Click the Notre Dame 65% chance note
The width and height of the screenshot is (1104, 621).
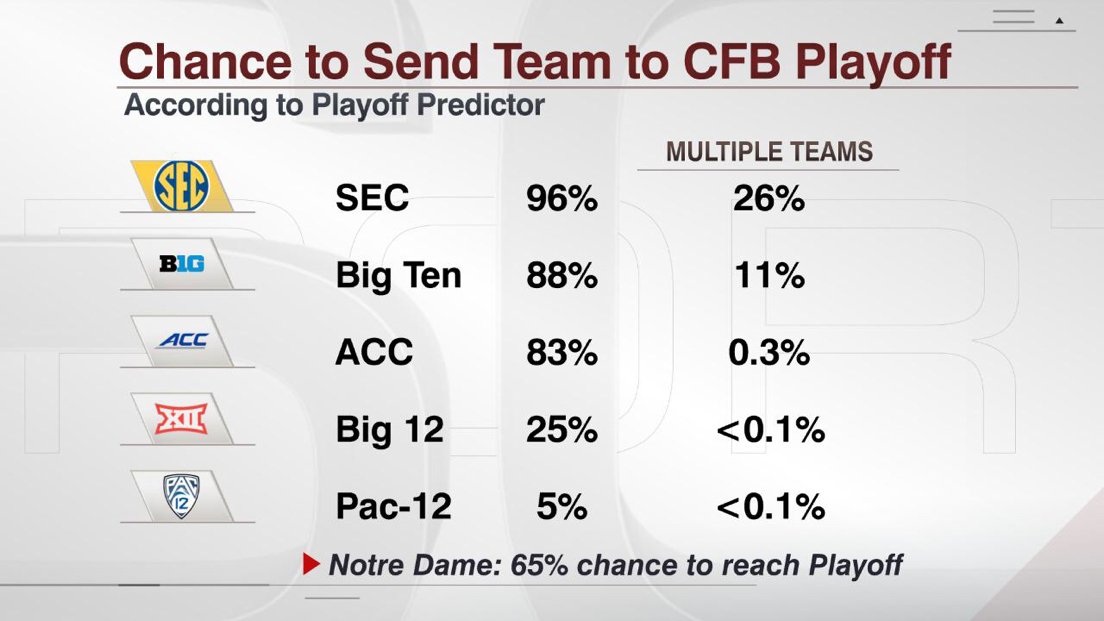coord(615,565)
